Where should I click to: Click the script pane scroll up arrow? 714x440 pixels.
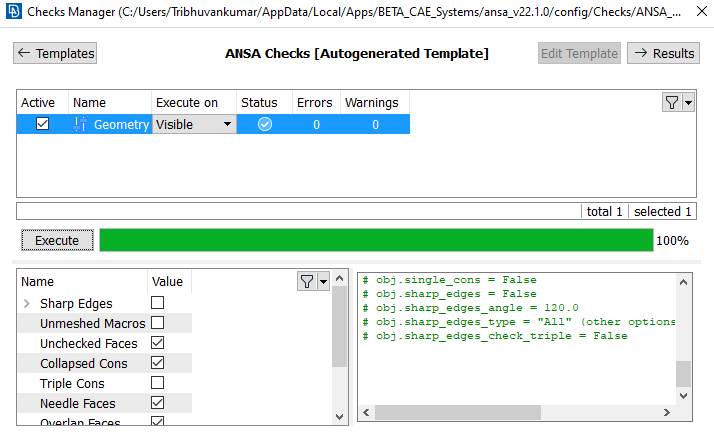[683, 282]
